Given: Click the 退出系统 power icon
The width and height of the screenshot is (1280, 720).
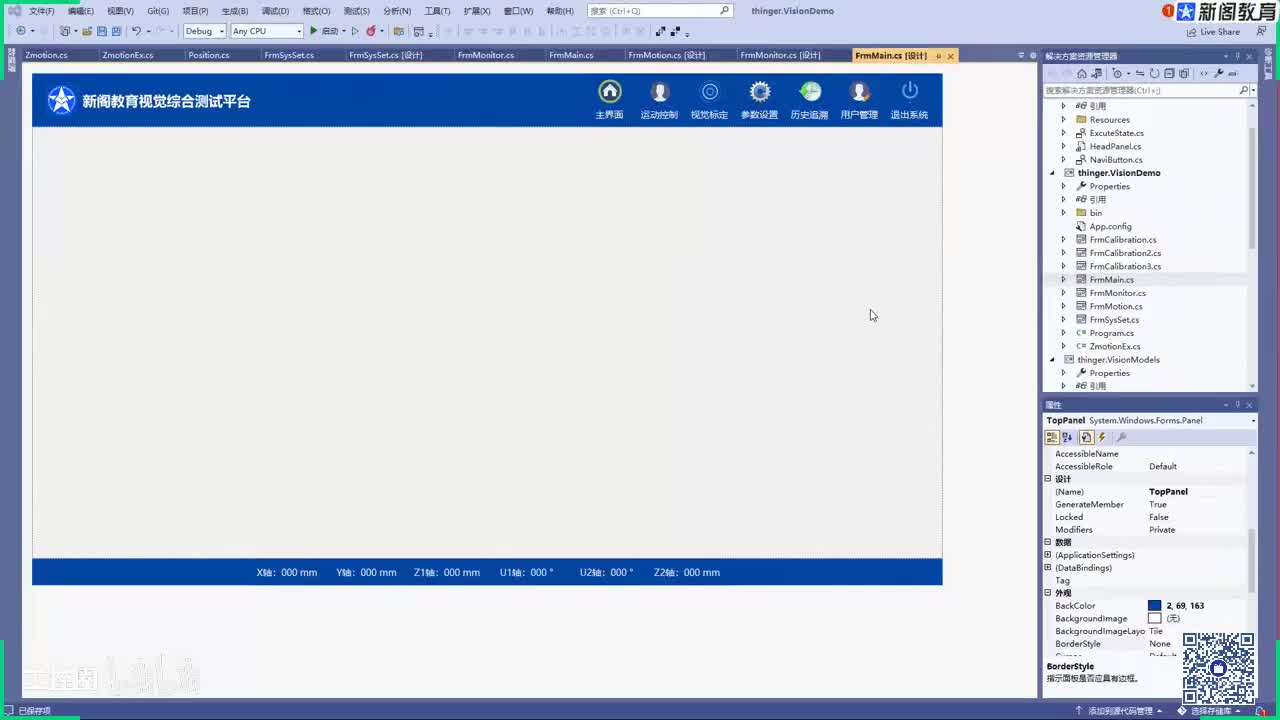Looking at the screenshot, I should pyautogui.click(x=910, y=92).
